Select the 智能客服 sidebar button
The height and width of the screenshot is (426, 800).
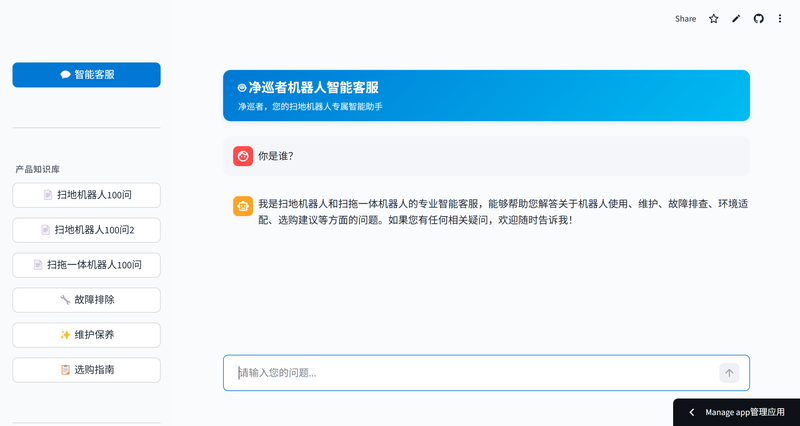click(x=86, y=74)
